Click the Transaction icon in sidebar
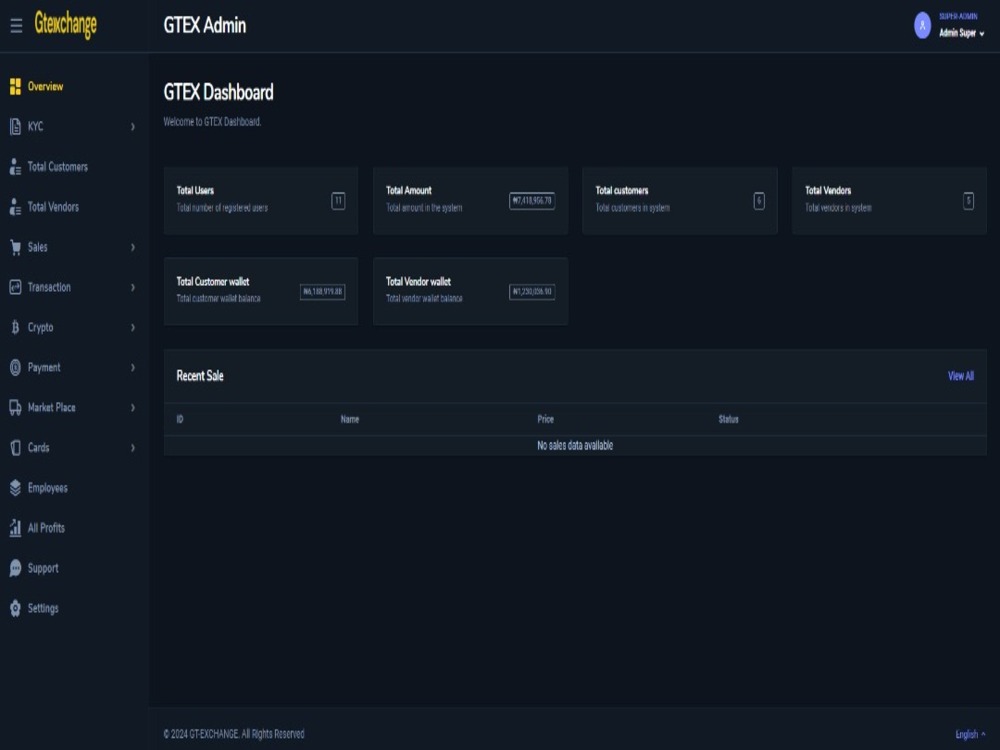Image resolution: width=1000 pixels, height=750 pixels. [x=15, y=288]
